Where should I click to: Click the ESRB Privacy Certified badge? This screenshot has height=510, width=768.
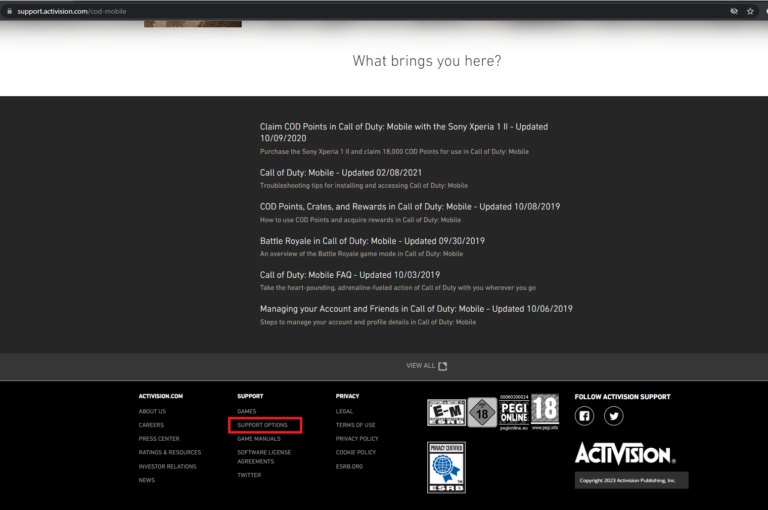coord(446,467)
